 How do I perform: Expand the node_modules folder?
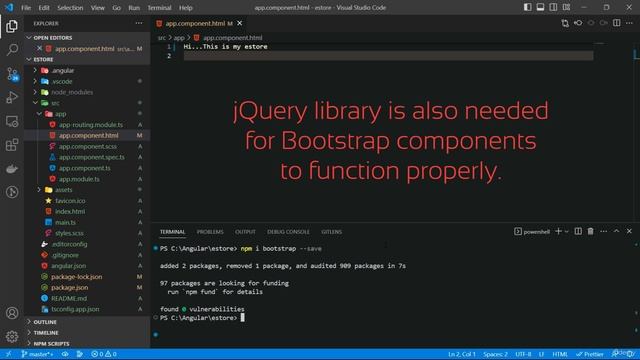coord(35,92)
